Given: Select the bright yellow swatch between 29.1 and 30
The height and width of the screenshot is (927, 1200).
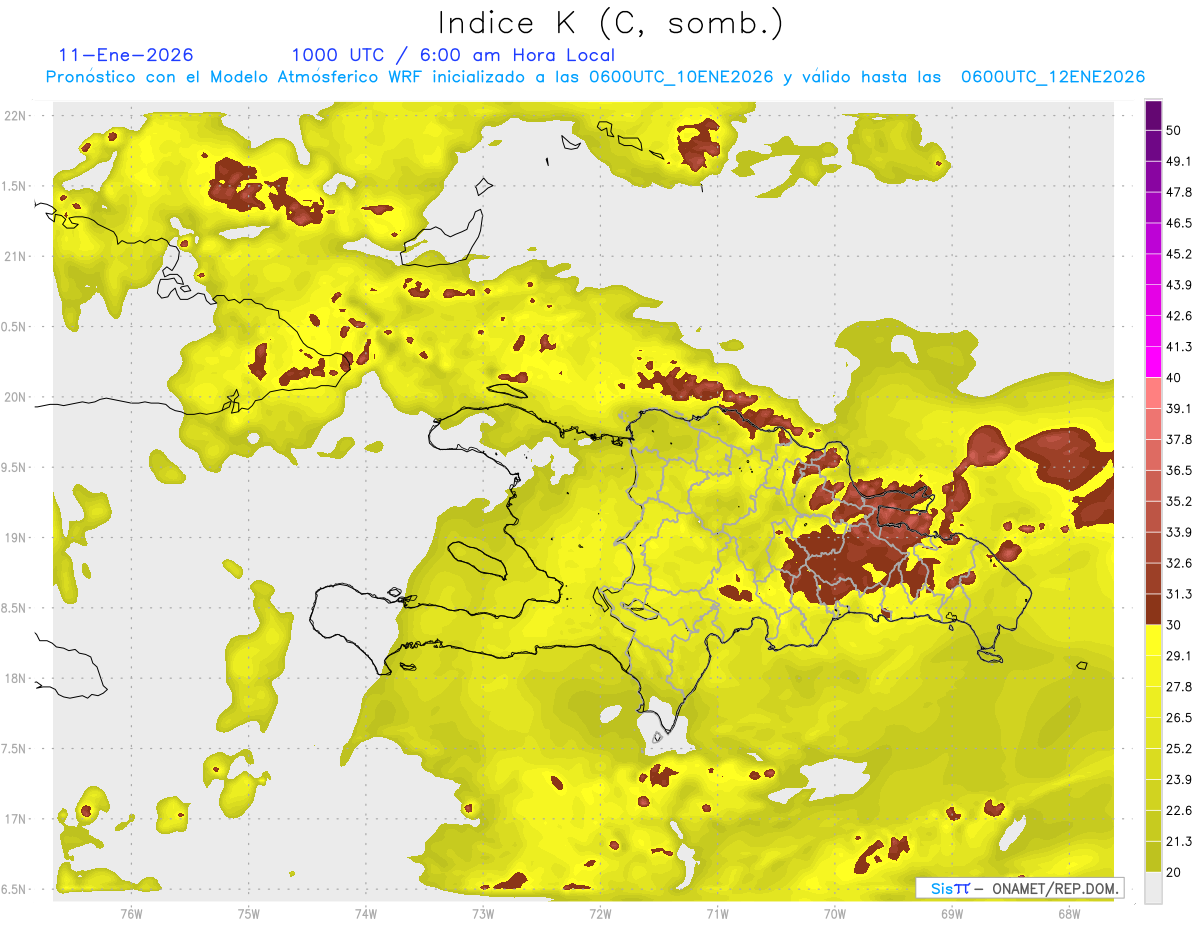Looking at the screenshot, I should click(x=1153, y=640).
